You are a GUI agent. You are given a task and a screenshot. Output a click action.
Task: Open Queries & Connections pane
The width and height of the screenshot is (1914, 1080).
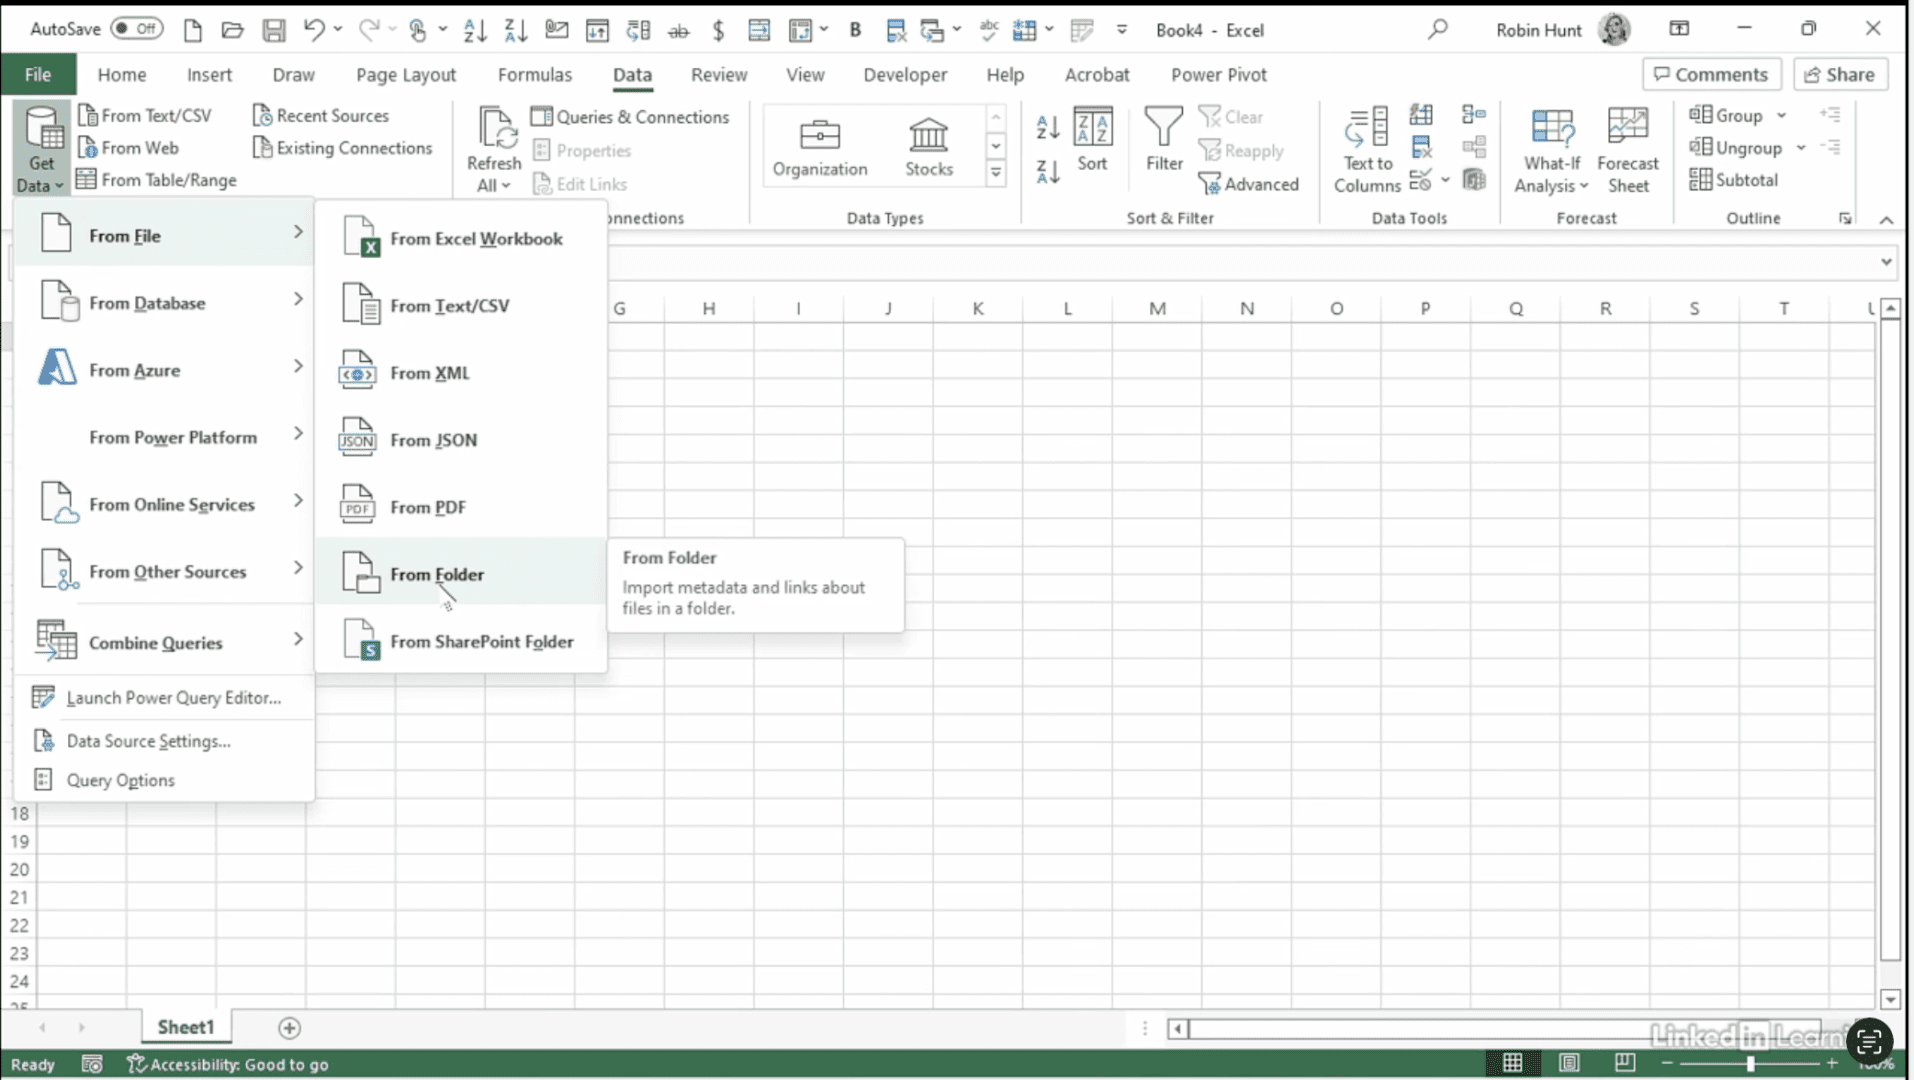pyautogui.click(x=630, y=117)
